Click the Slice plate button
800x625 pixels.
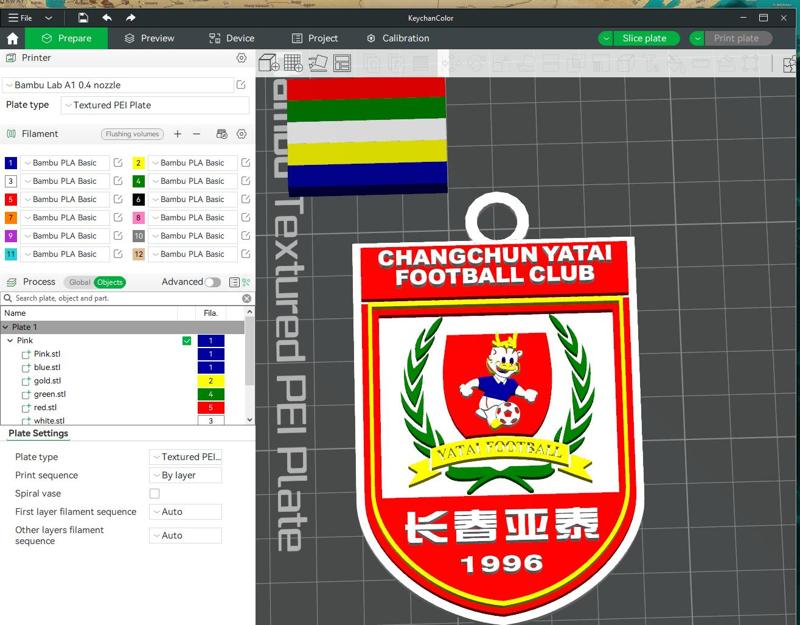tap(644, 39)
